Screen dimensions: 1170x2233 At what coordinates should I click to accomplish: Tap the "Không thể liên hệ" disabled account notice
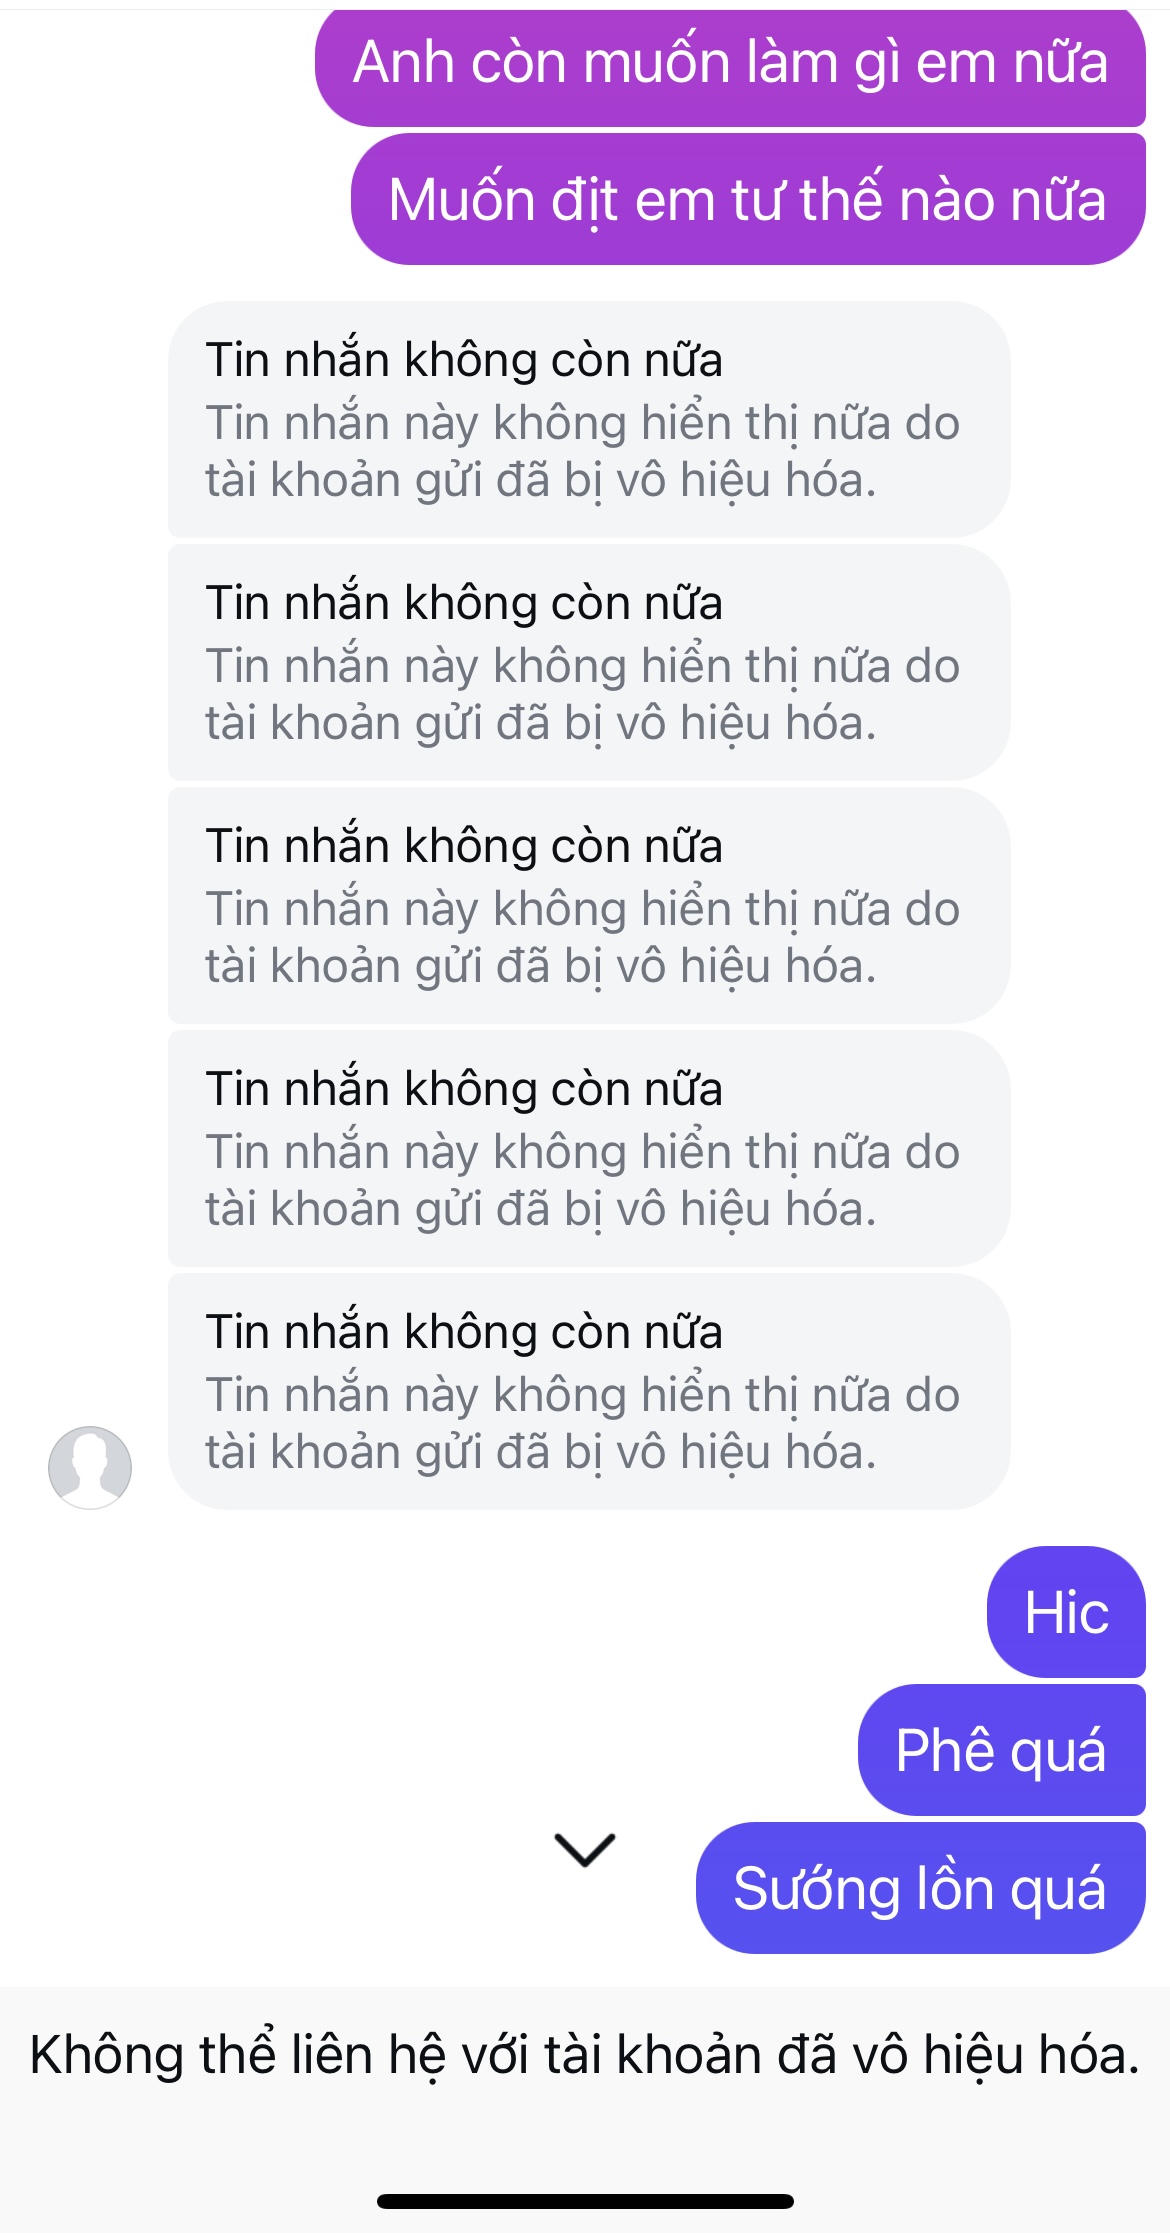coord(585,2056)
